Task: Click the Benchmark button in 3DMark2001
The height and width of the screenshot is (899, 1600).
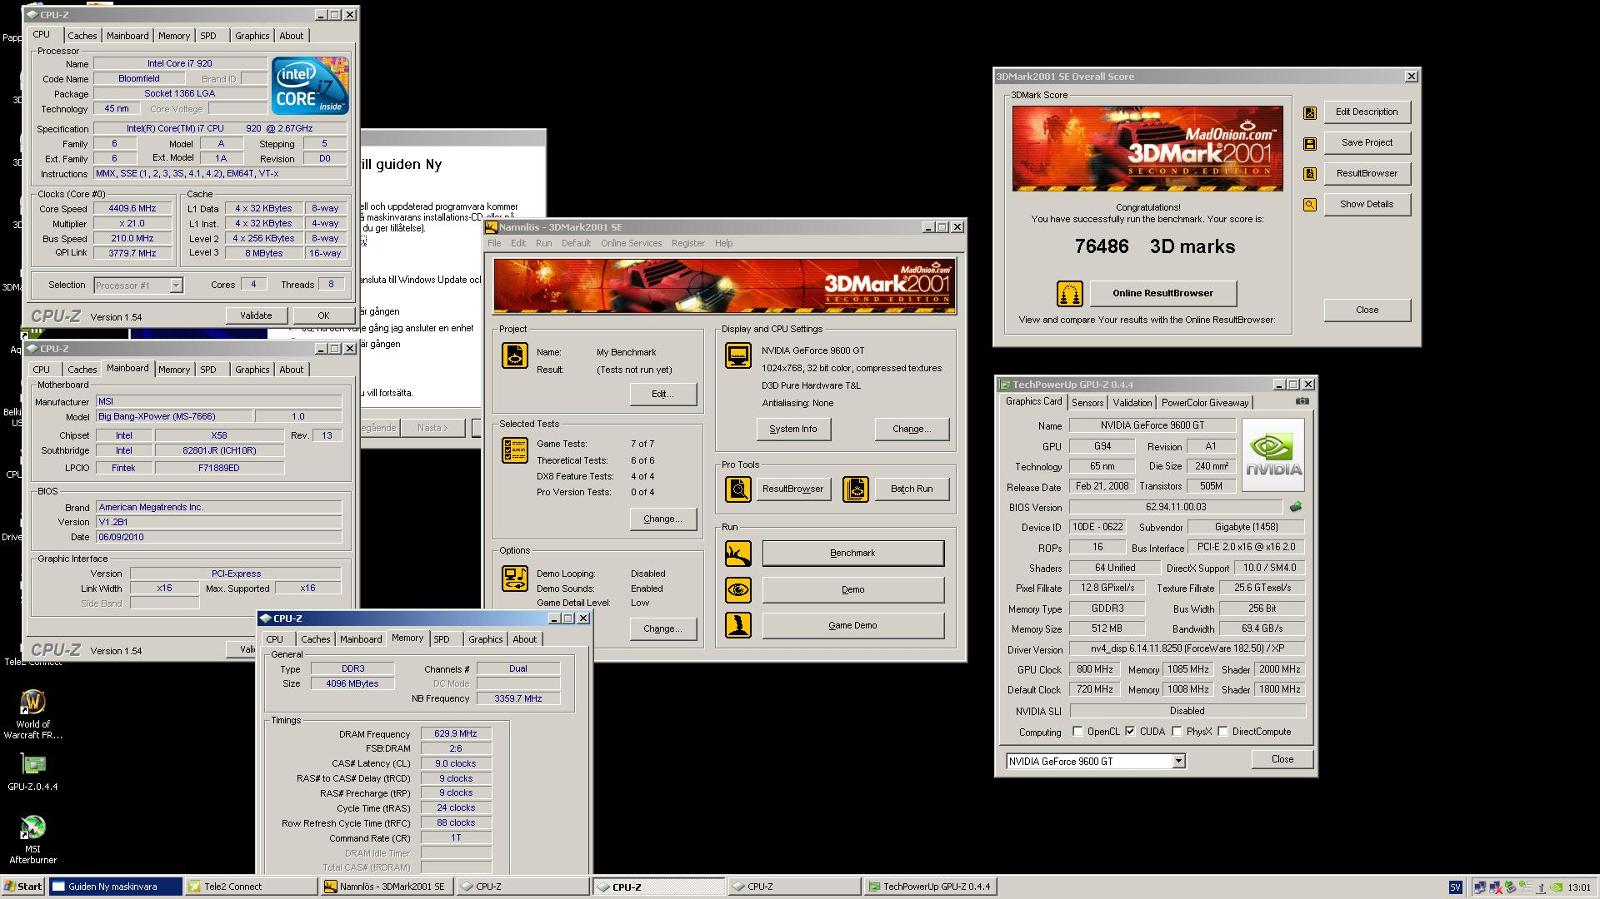Action: point(853,553)
